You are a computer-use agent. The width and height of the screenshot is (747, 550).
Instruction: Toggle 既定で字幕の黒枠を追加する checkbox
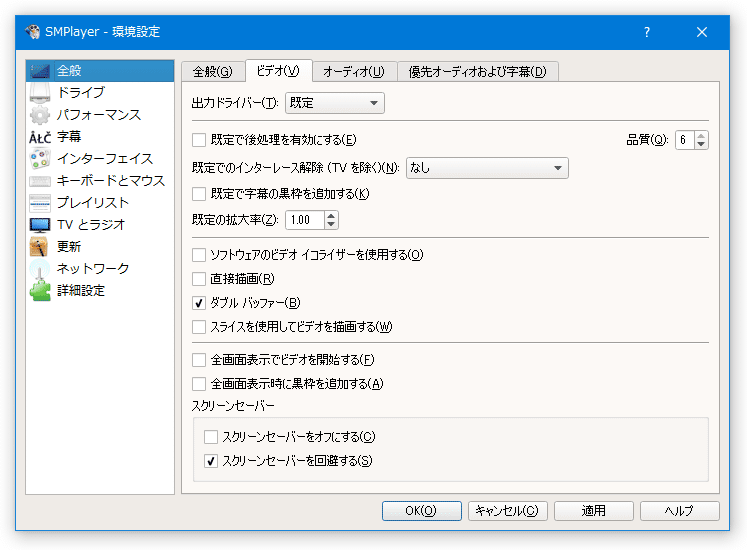point(199,194)
